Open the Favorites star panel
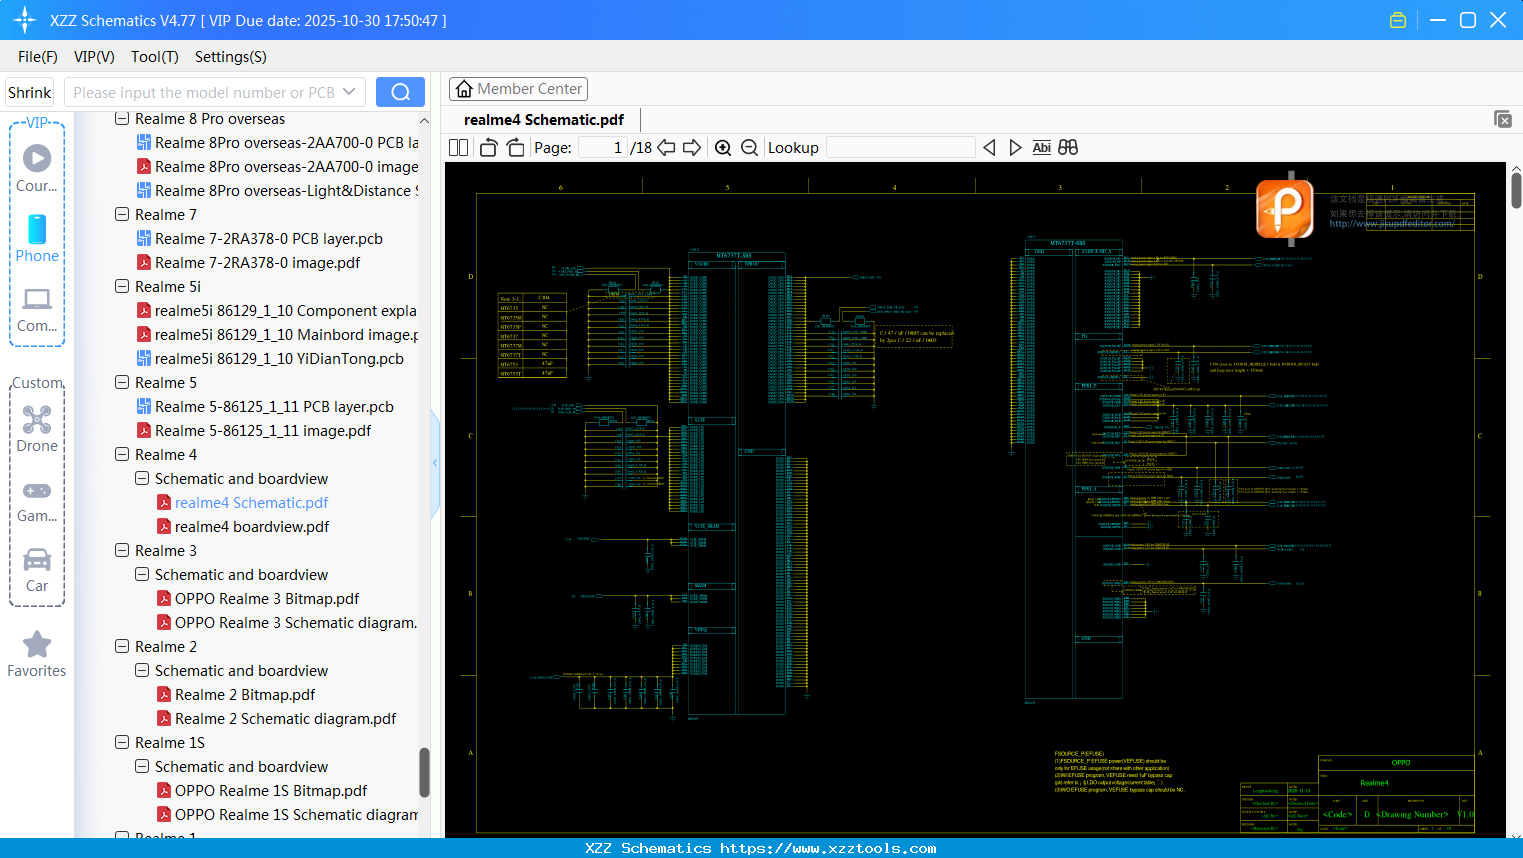Image resolution: width=1523 pixels, height=858 pixels. coord(37,654)
